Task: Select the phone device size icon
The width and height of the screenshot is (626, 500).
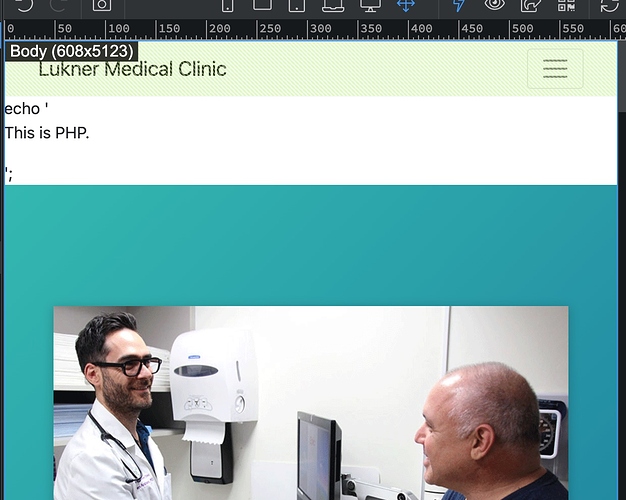Action: [228, 5]
